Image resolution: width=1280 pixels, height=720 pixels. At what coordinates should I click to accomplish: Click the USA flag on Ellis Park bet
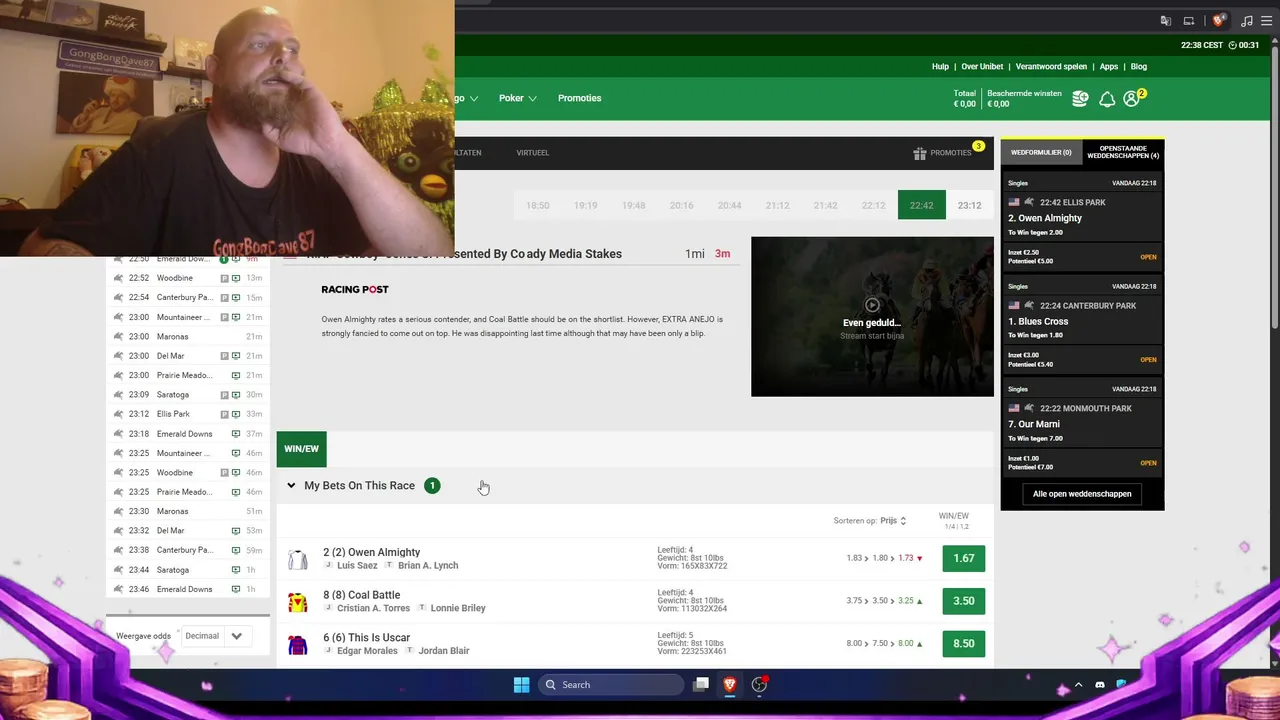[1014, 202]
